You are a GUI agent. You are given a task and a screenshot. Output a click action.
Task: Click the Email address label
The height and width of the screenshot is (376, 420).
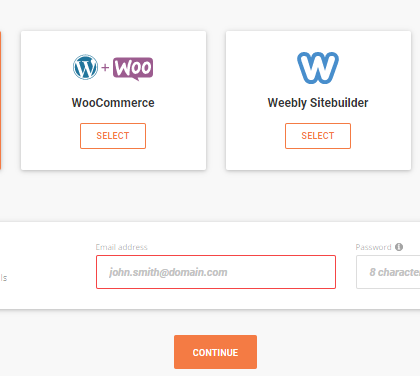pos(121,247)
